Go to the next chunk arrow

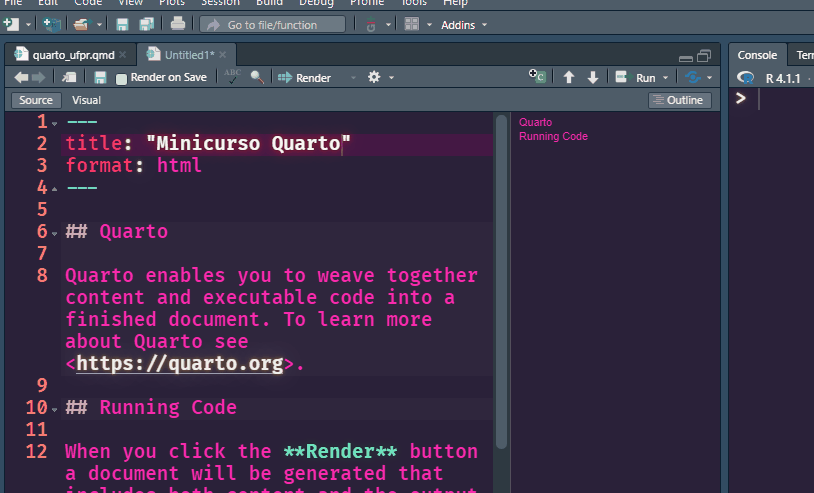(x=593, y=77)
